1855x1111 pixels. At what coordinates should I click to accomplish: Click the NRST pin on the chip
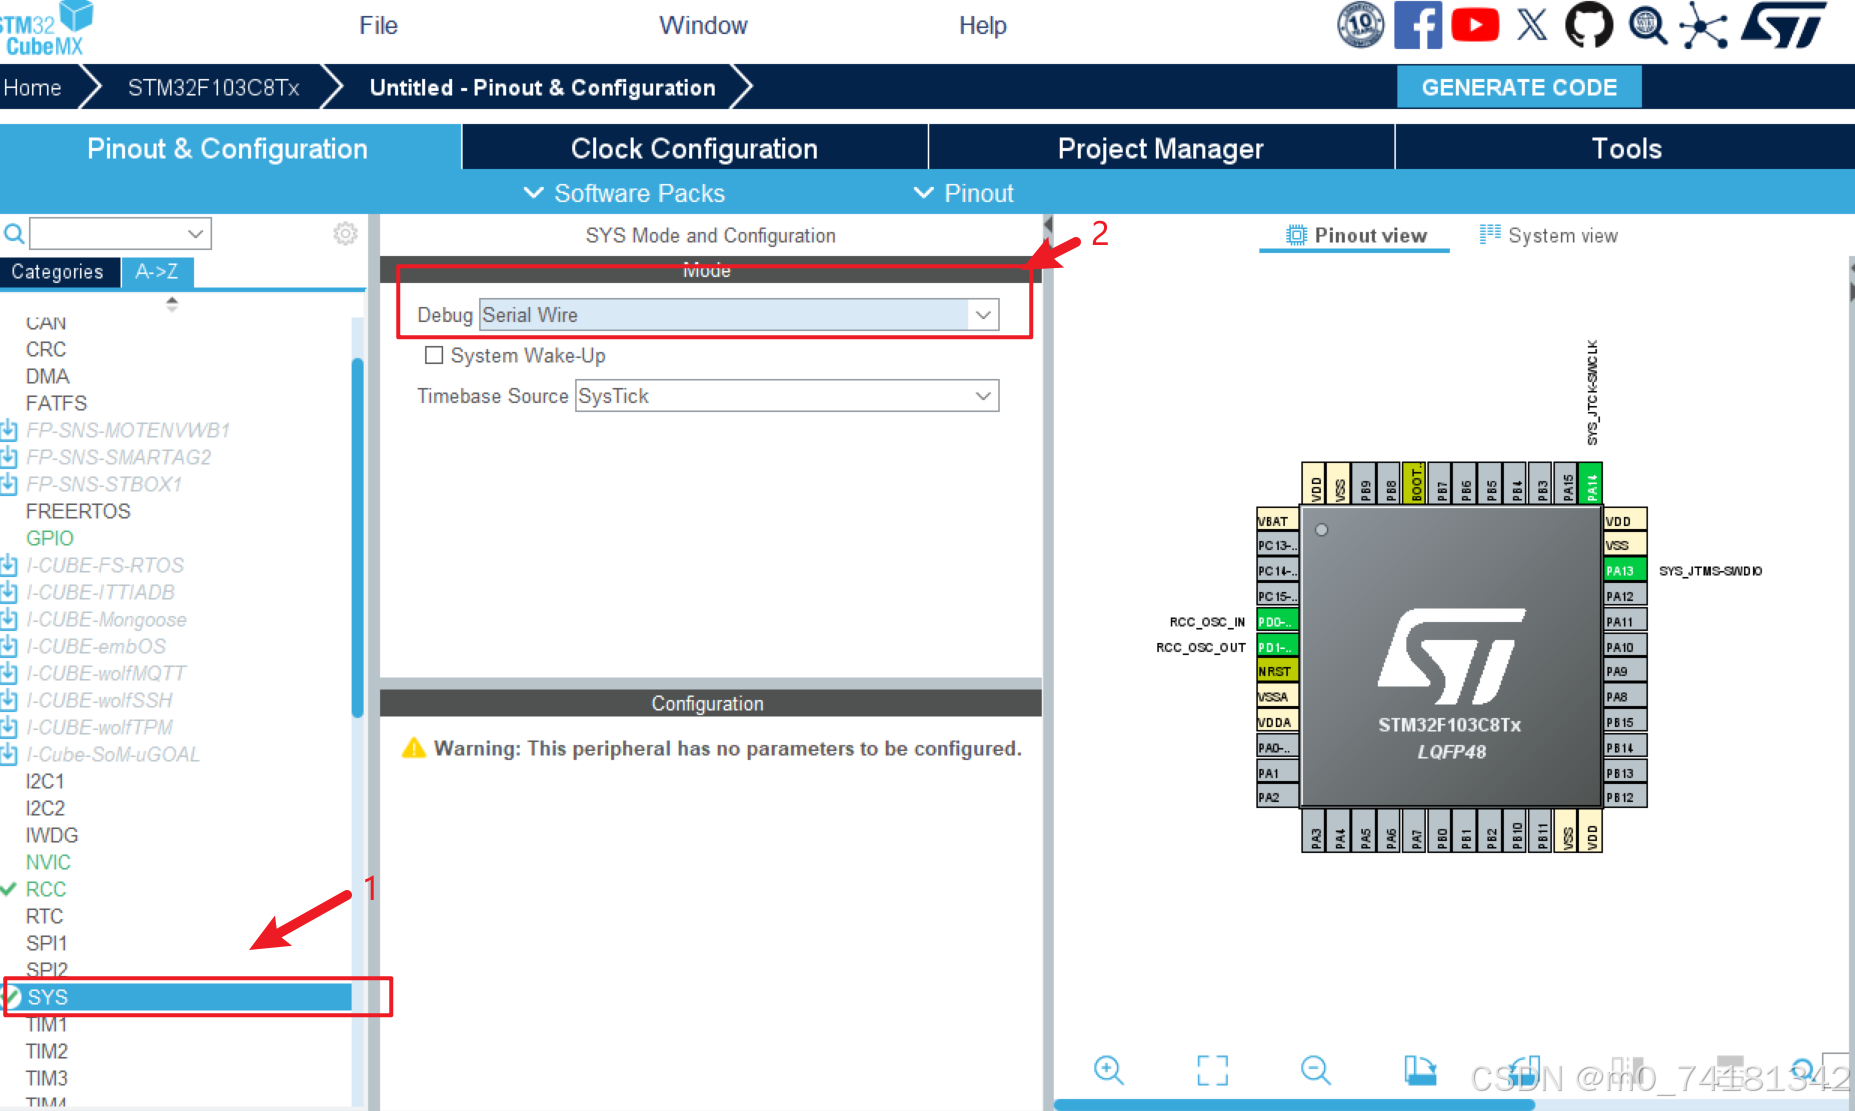[1277, 671]
